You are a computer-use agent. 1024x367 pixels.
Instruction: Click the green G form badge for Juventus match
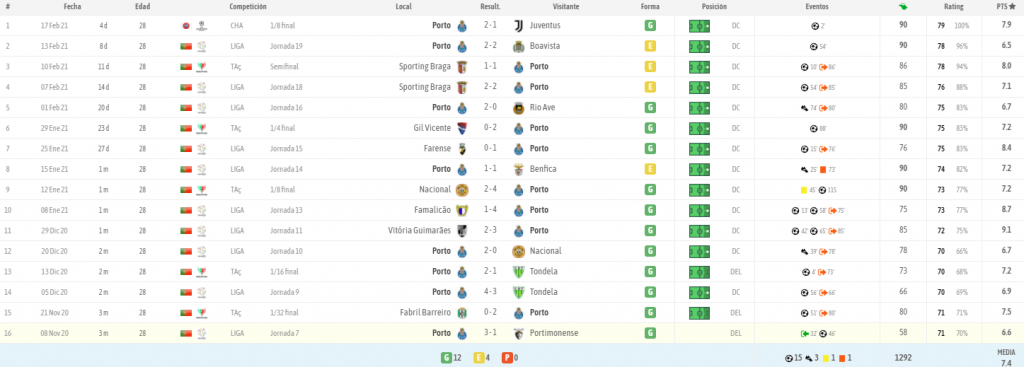pyautogui.click(x=650, y=26)
